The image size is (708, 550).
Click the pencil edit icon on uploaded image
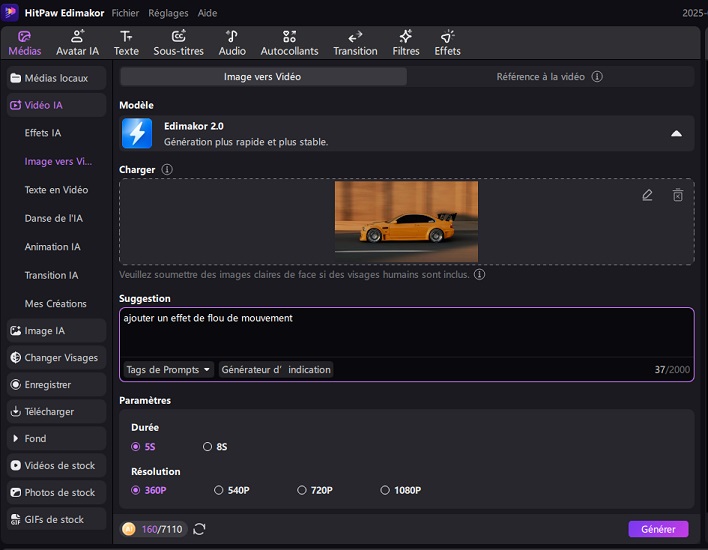point(647,195)
